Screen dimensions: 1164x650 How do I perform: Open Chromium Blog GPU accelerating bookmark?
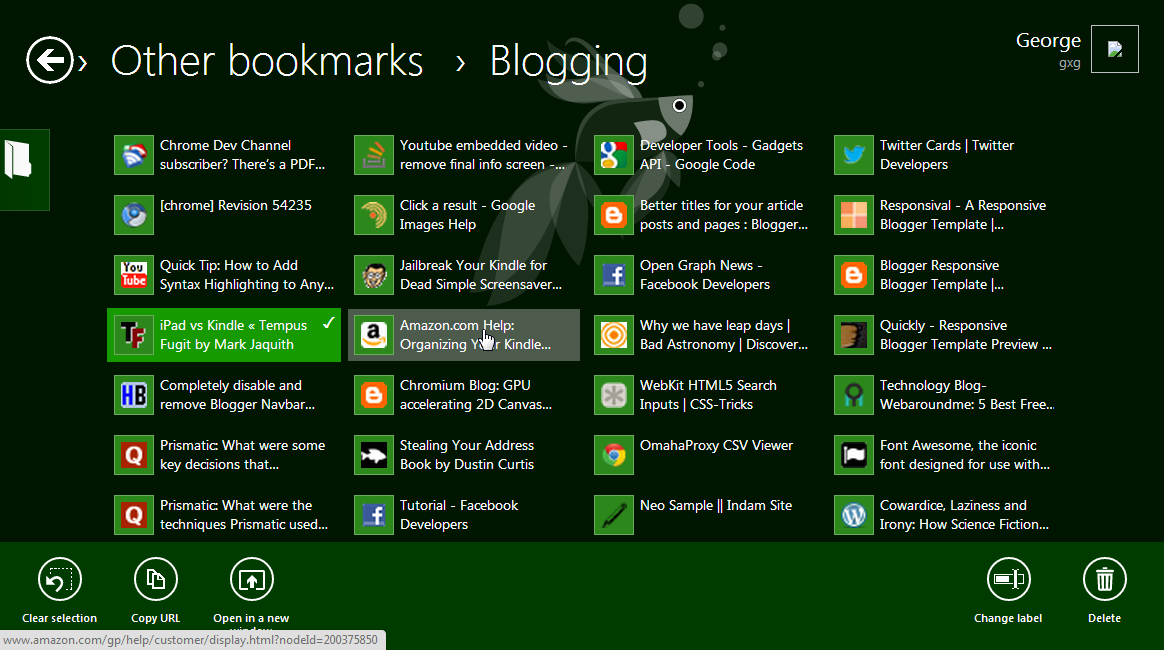[x=474, y=395]
